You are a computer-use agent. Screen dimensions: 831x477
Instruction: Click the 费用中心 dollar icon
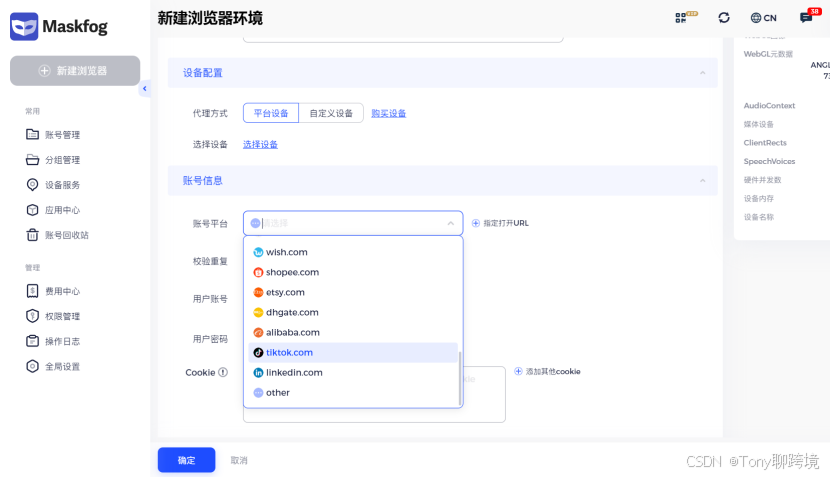32,290
